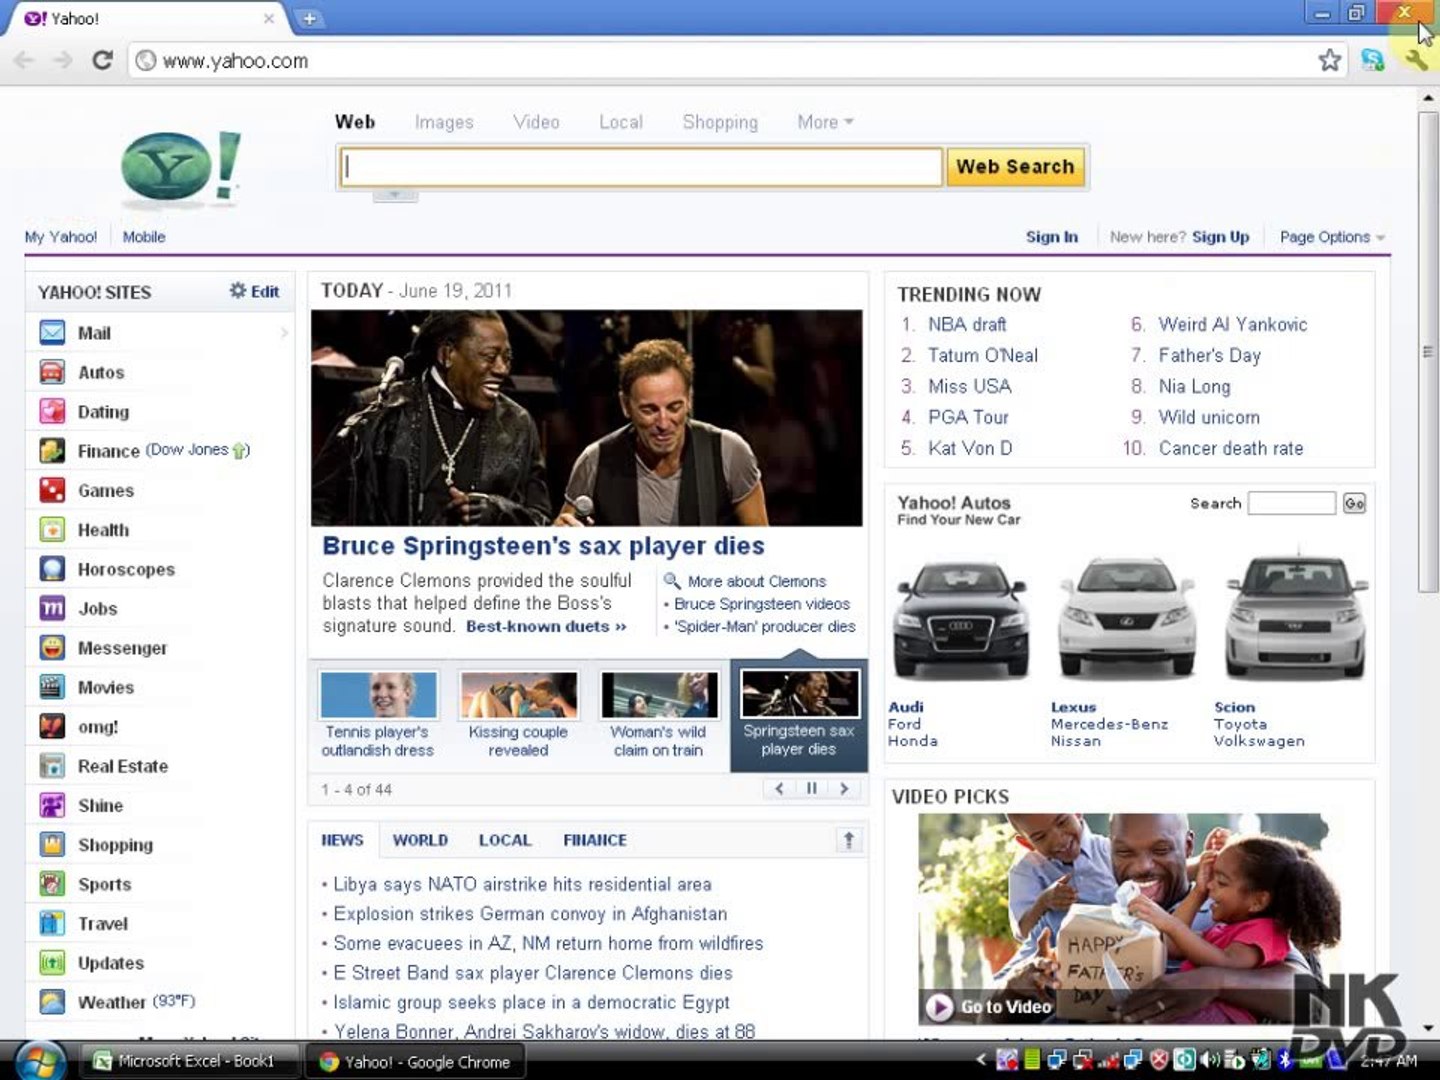Open the Travel suitcase icon
Screen dimensions: 1440x1080
tap(52, 923)
